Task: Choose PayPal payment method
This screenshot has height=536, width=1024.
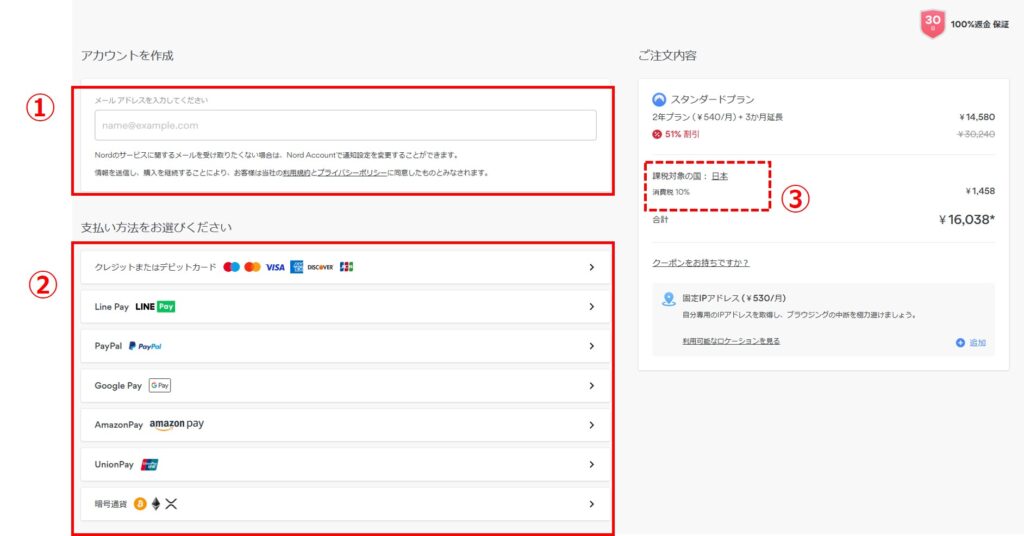Action: pos(345,346)
